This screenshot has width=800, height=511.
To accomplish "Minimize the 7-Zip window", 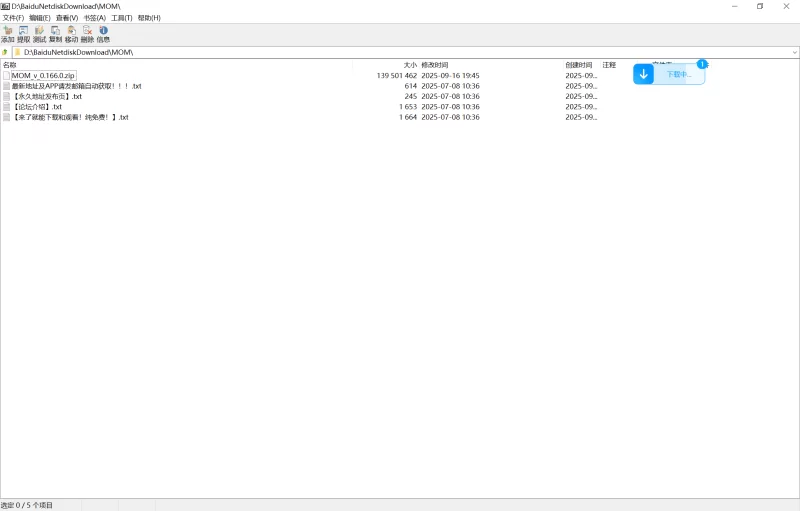I will coord(735,6).
